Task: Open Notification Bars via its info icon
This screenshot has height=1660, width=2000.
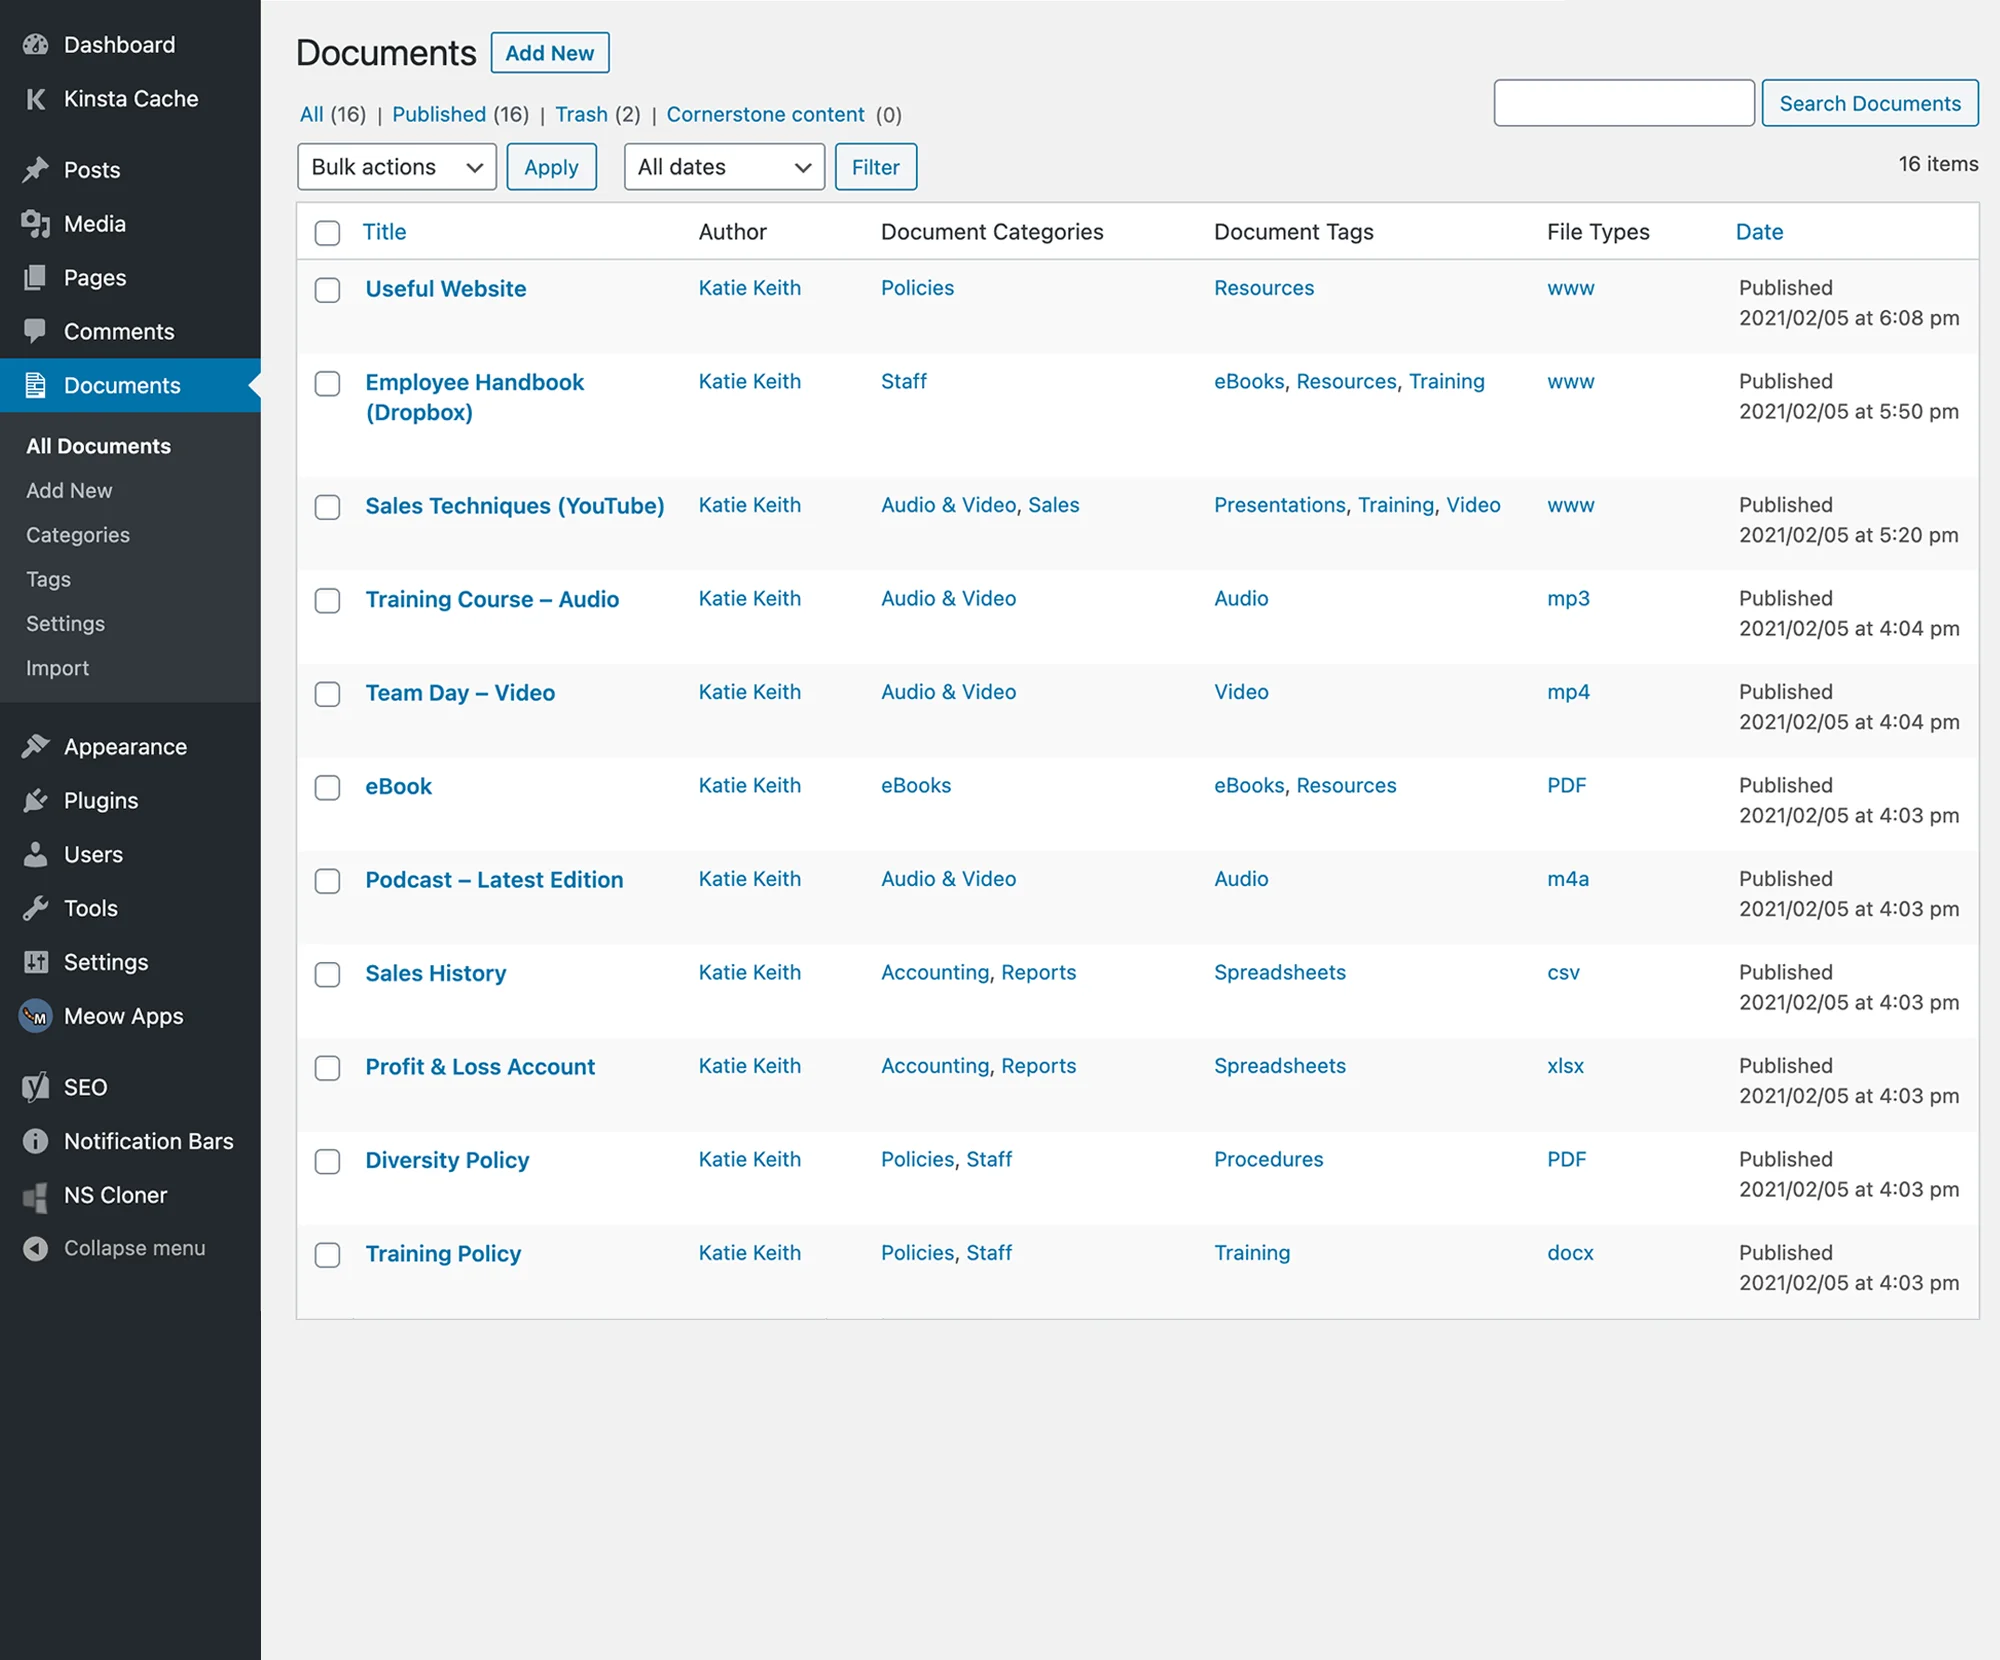Action: 37,1141
